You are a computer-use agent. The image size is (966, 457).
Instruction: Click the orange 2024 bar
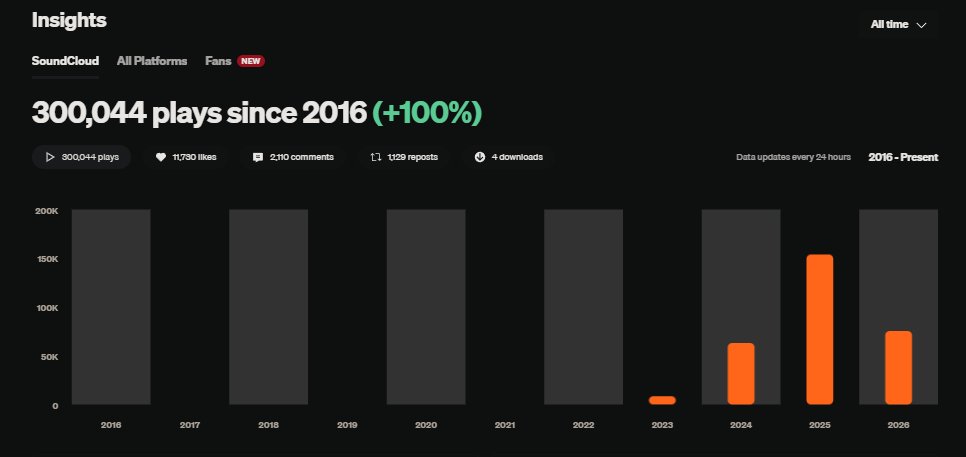pos(741,374)
